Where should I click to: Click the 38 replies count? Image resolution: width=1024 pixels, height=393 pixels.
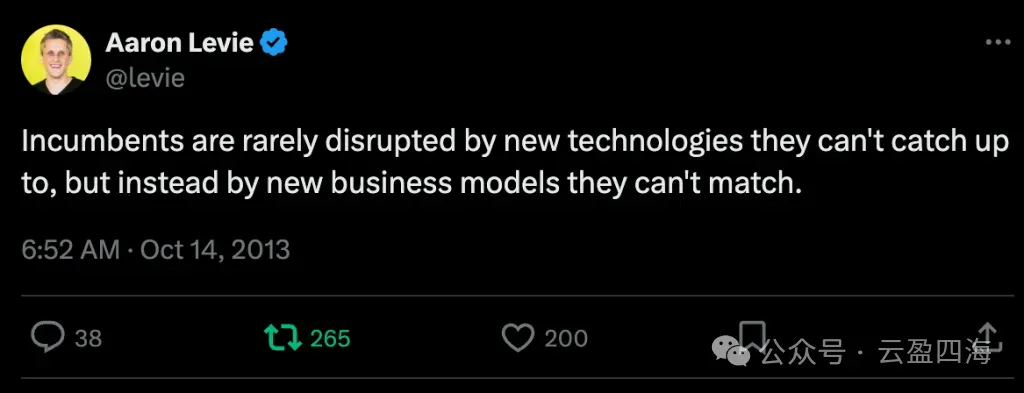88,338
